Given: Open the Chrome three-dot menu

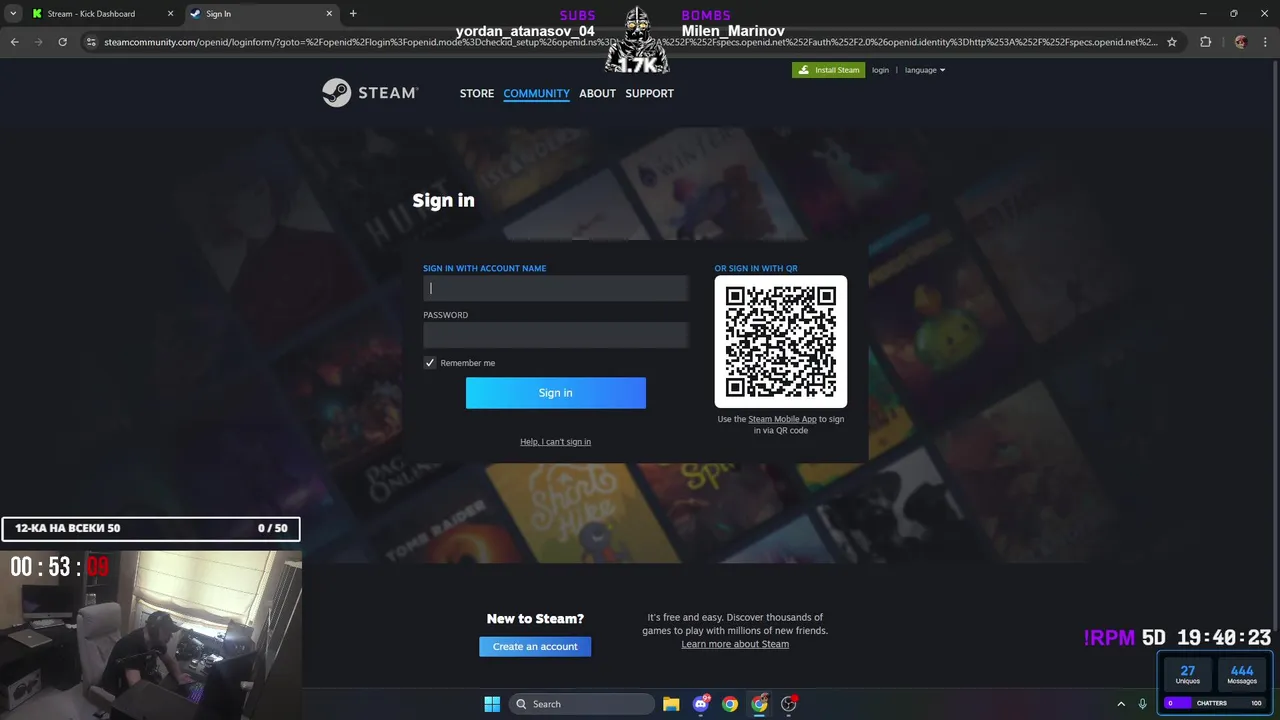Looking at the screenshot, I should coord(1265,42).
